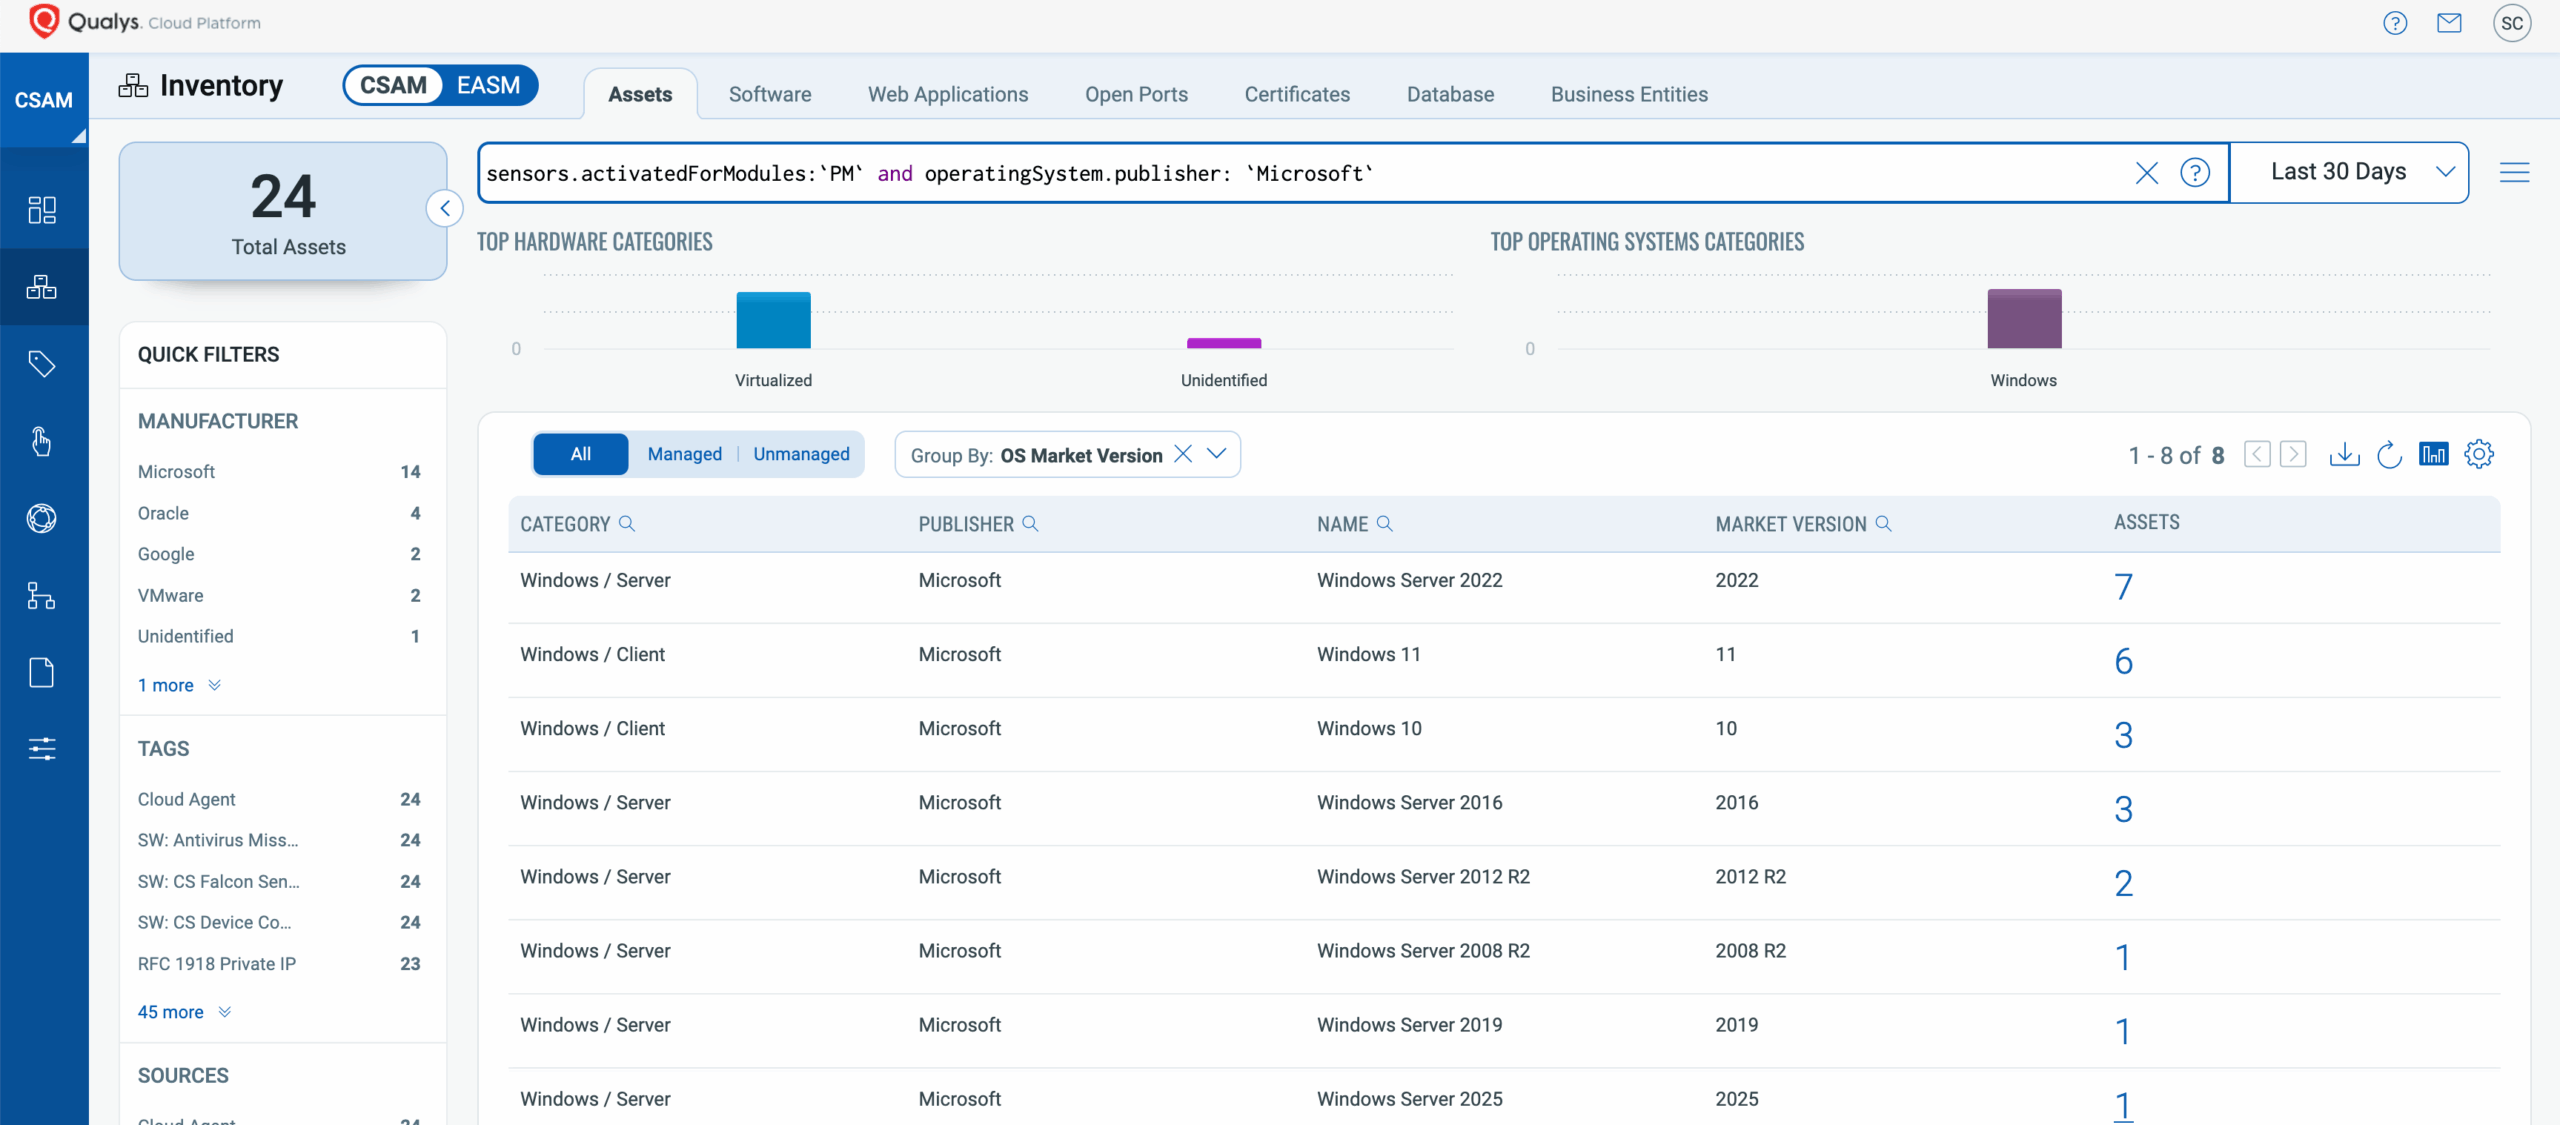Expand 45 more tags
The height and width of the screenshot is (1125, 2560).
184,1013
